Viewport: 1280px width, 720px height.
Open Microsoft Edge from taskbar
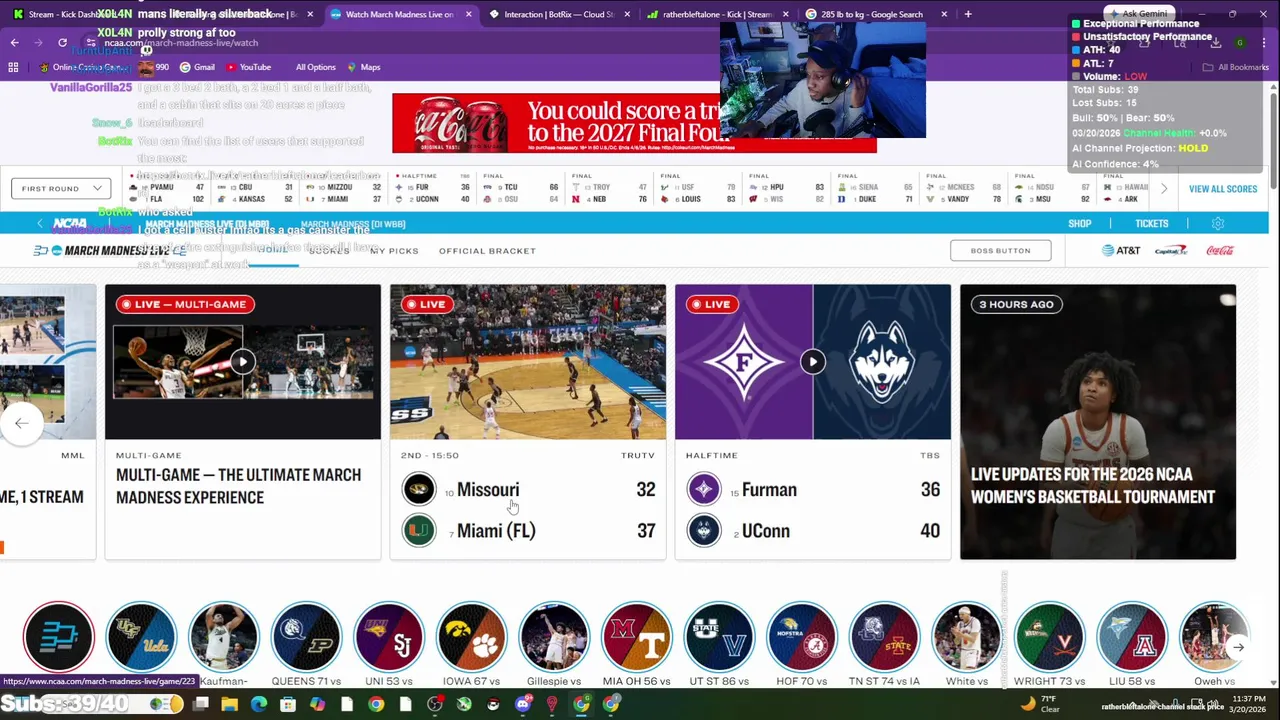click(259, 704)
